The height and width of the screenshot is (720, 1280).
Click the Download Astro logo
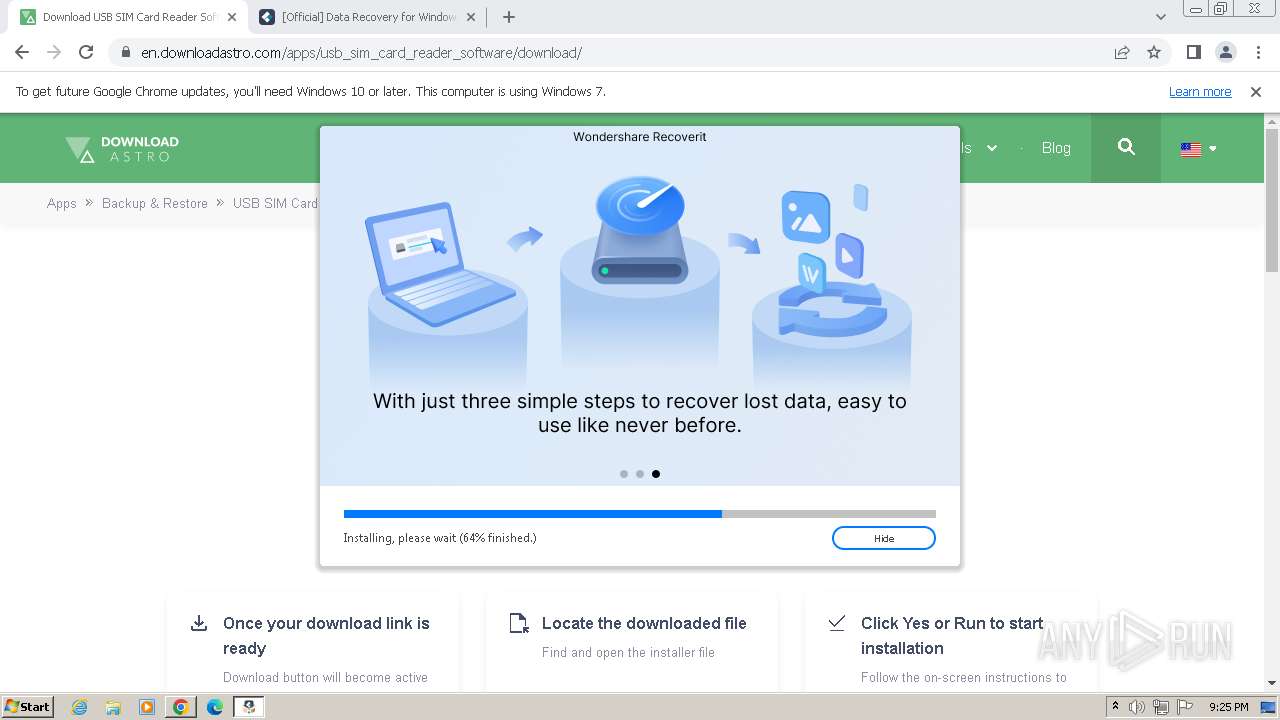(x=122, y=149)
